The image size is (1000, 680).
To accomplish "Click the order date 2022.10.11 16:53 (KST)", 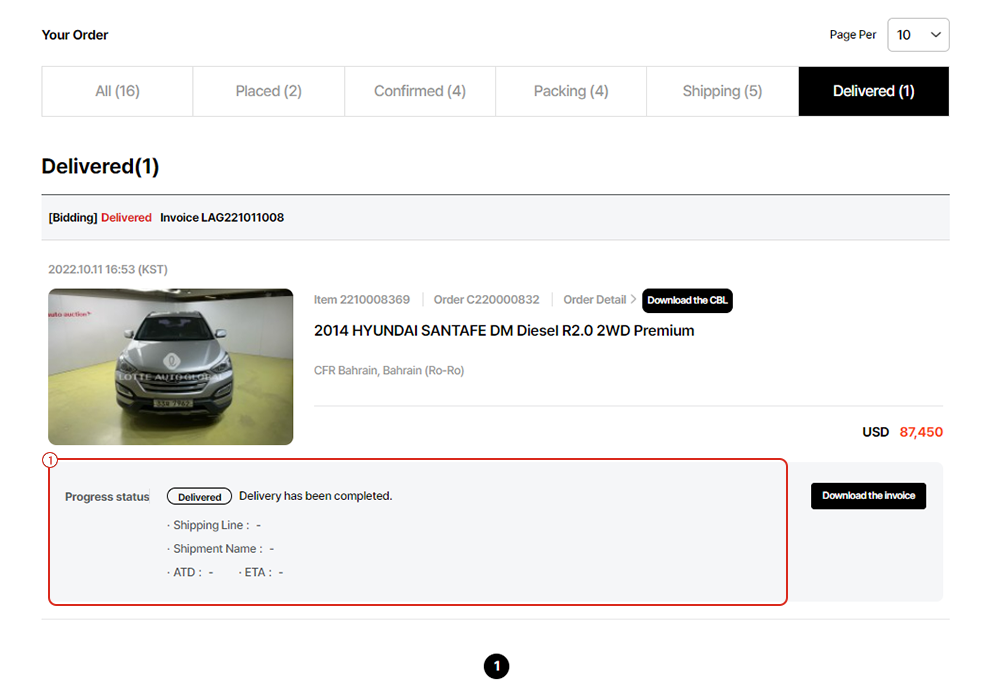I will pyautogui.click(x=108, y=269).
